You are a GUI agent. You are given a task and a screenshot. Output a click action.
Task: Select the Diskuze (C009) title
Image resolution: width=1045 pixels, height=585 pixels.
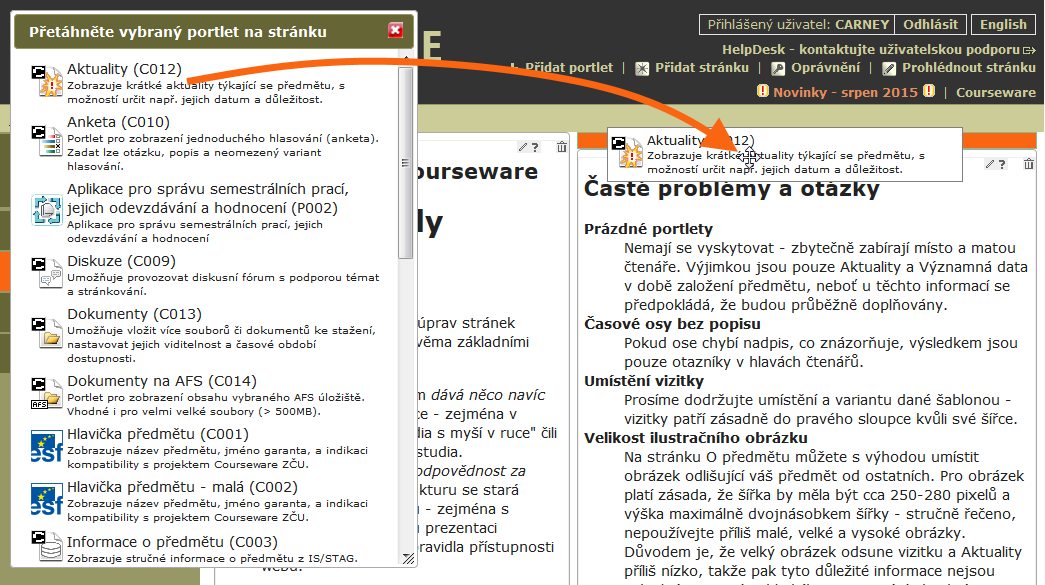pyautogui.click(x=121, y=261)
